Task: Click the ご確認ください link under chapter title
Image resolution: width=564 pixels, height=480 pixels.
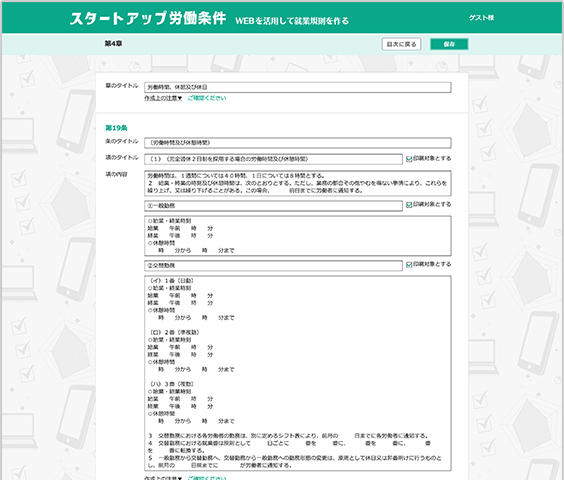Action: click(x=207, y=98)
